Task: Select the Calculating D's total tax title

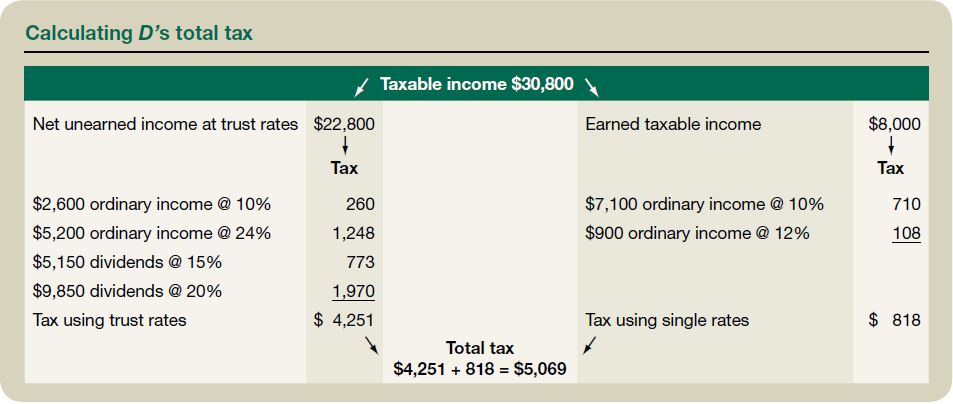Action: [x=139, y=32]
